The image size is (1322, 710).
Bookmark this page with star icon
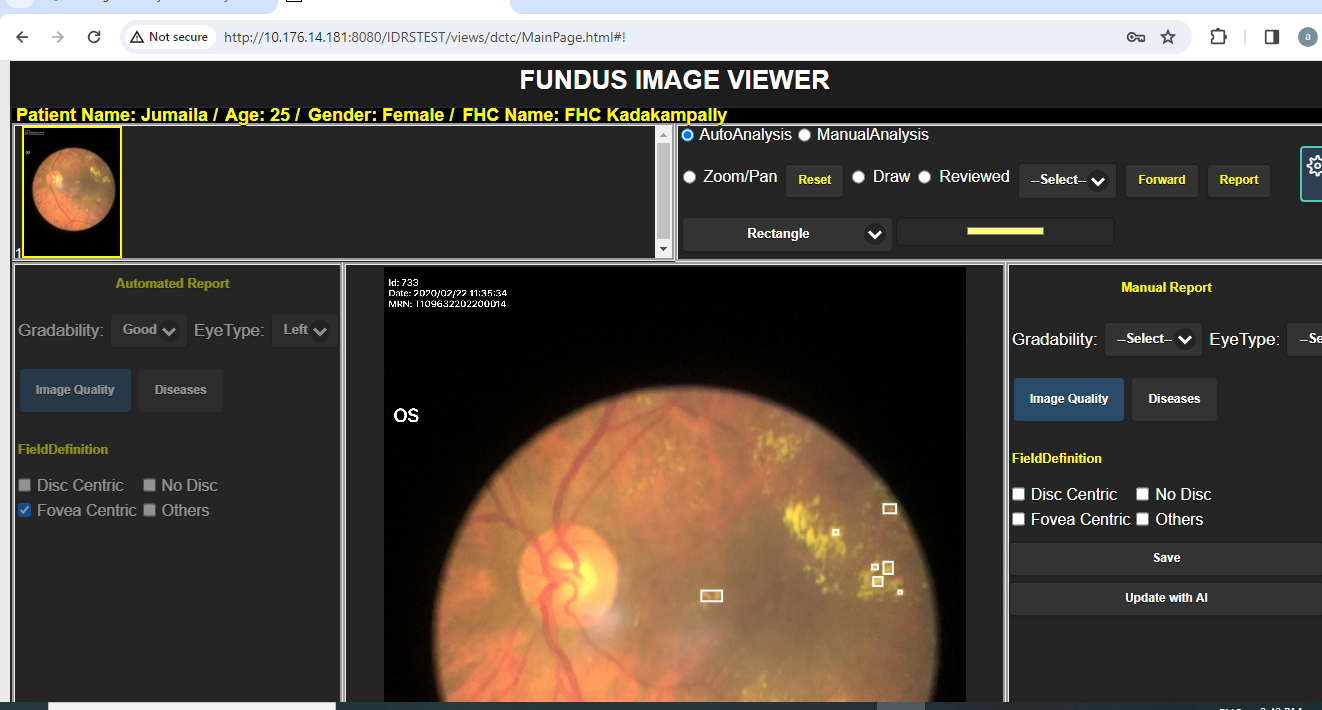(1168, 37)
